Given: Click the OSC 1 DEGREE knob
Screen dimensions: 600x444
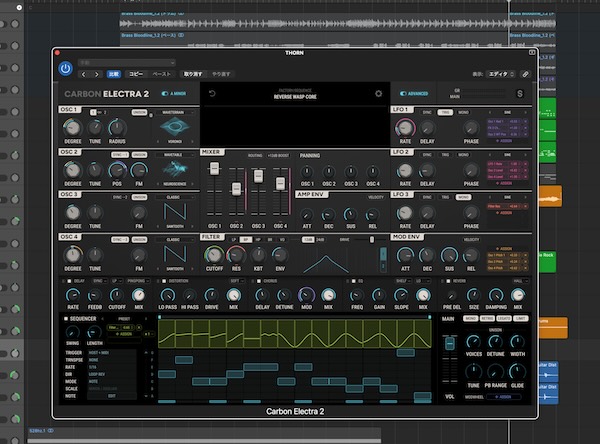Looking at the screenshot, I should tap(72, 127).
